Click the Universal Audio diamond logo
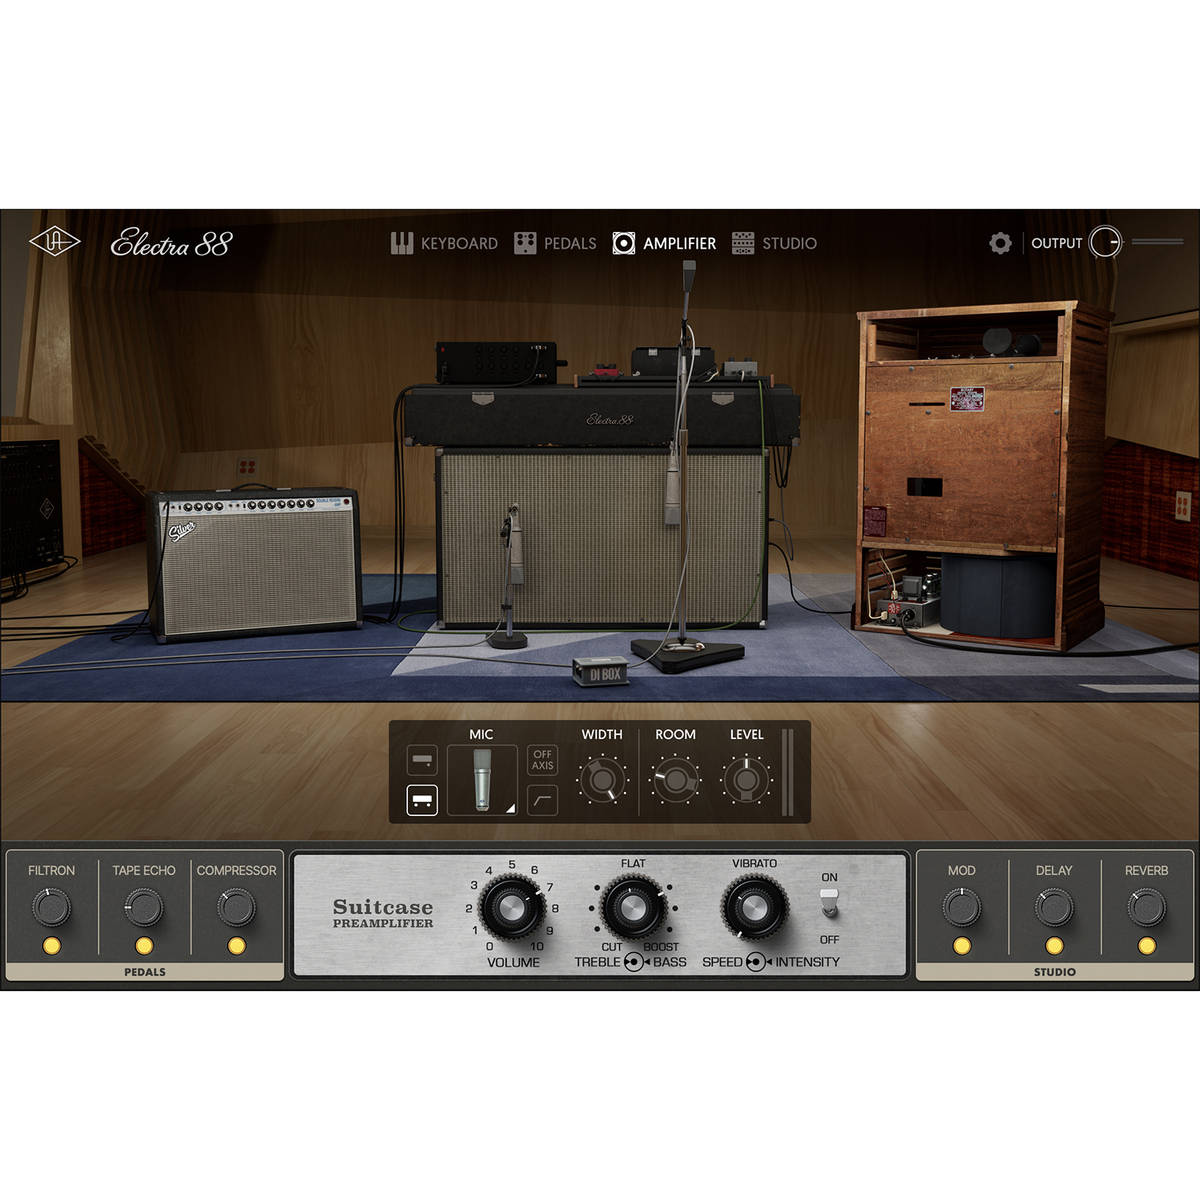Screen dimensions: 1200x1200 (55, 243)
